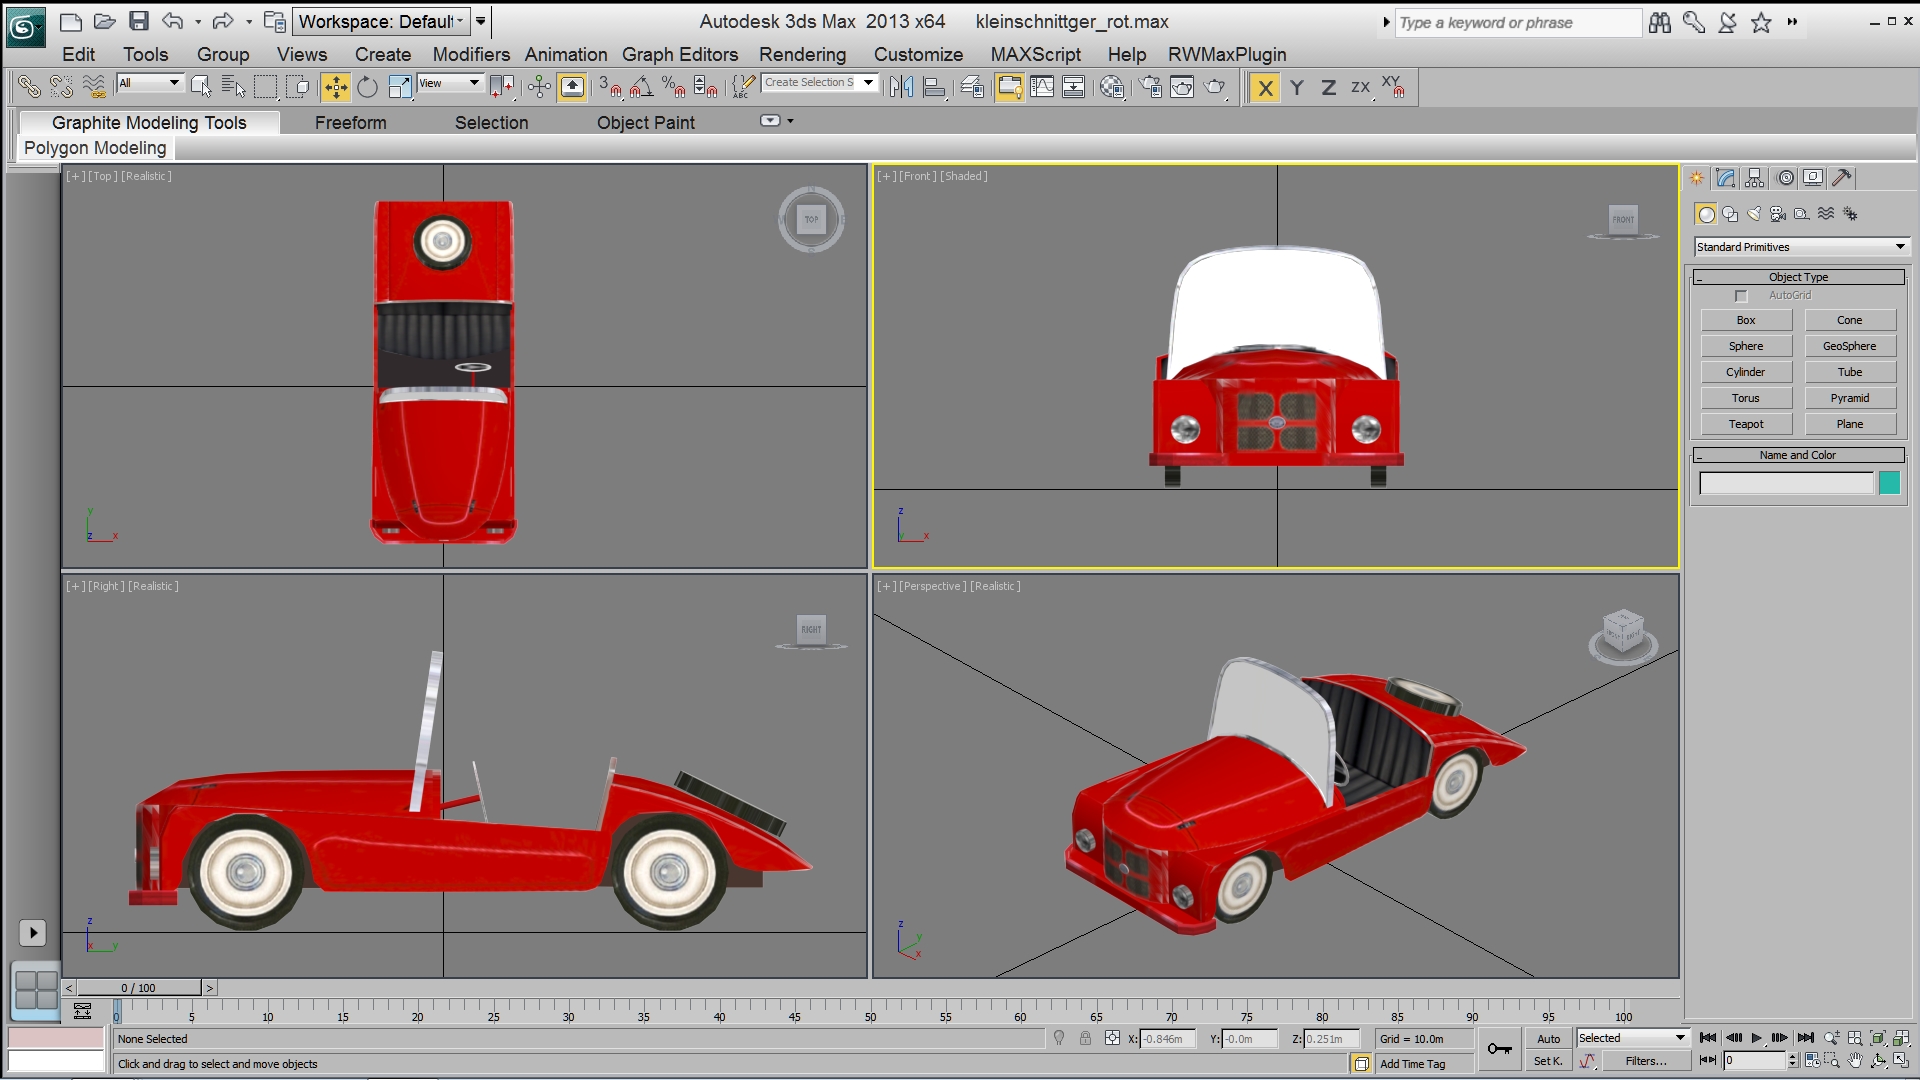This screenshot has height=1080, width=1920.
Task: Toggle Auto Key mode
Action: 1548,1039
